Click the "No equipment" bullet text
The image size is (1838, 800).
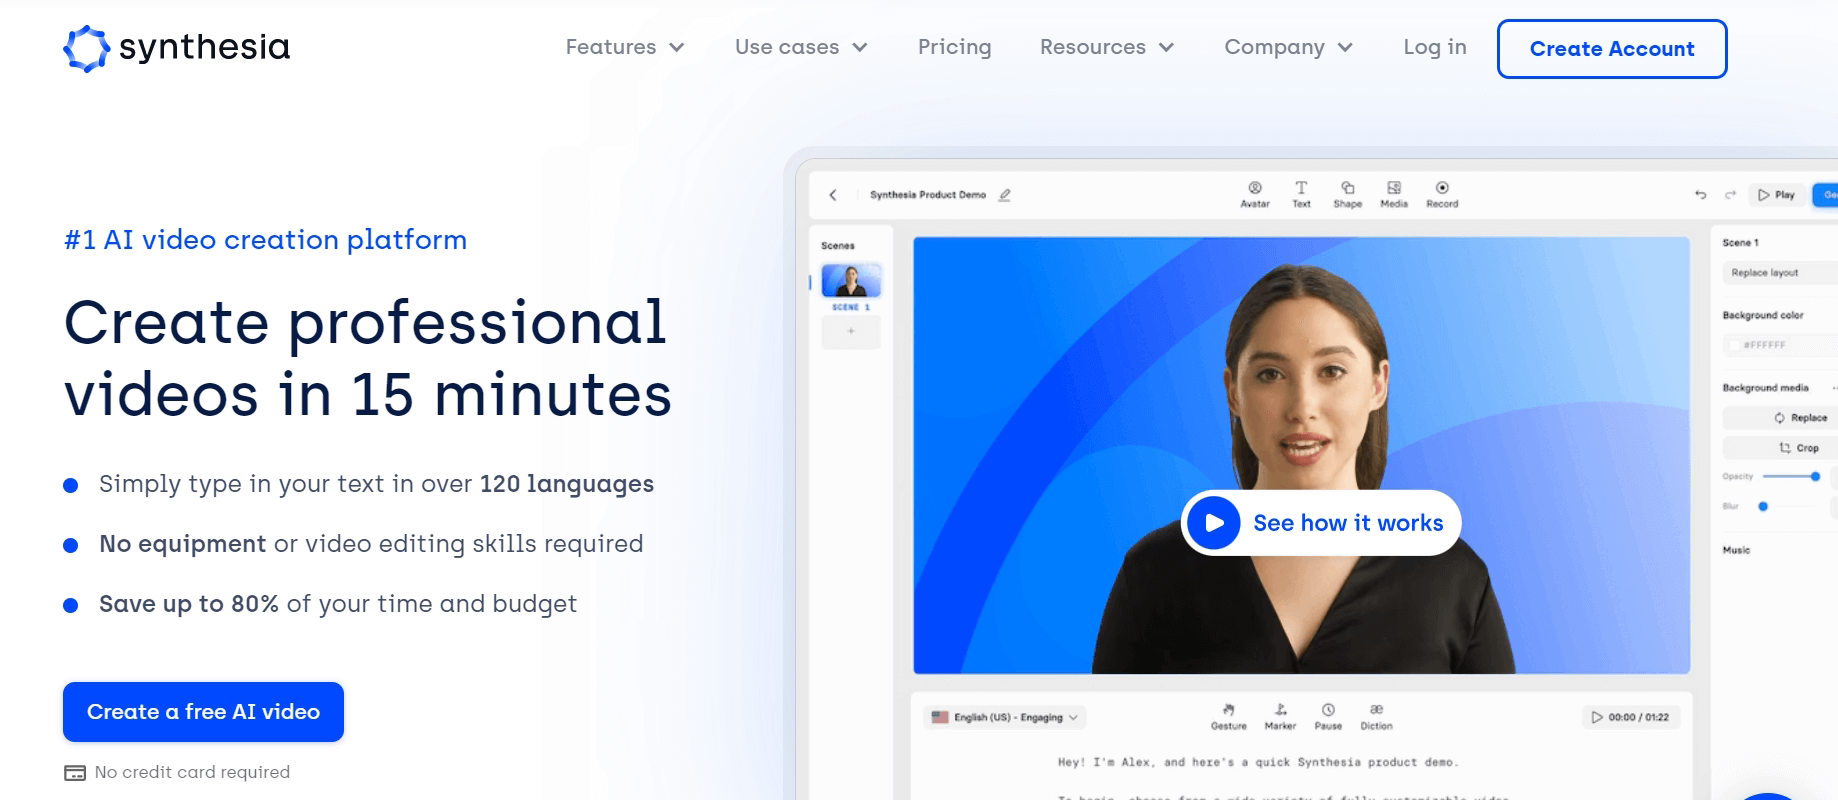coord(182,544)
